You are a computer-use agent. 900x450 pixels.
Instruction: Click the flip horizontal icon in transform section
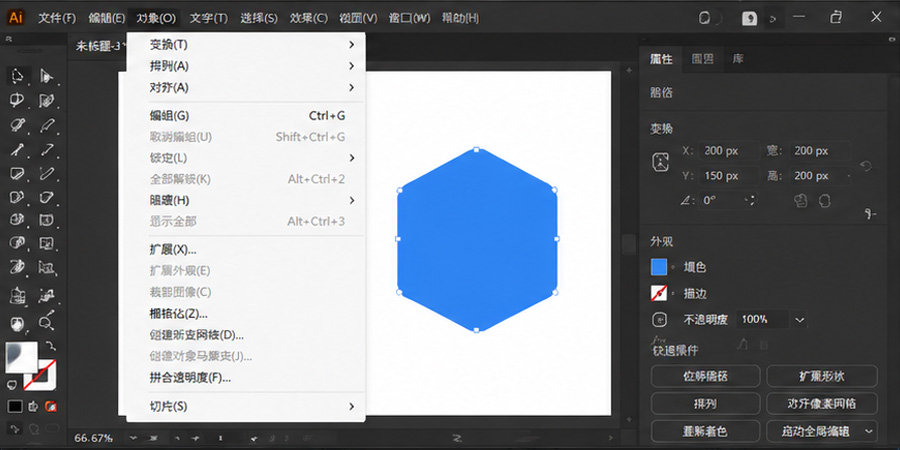(x=801, y=200)
